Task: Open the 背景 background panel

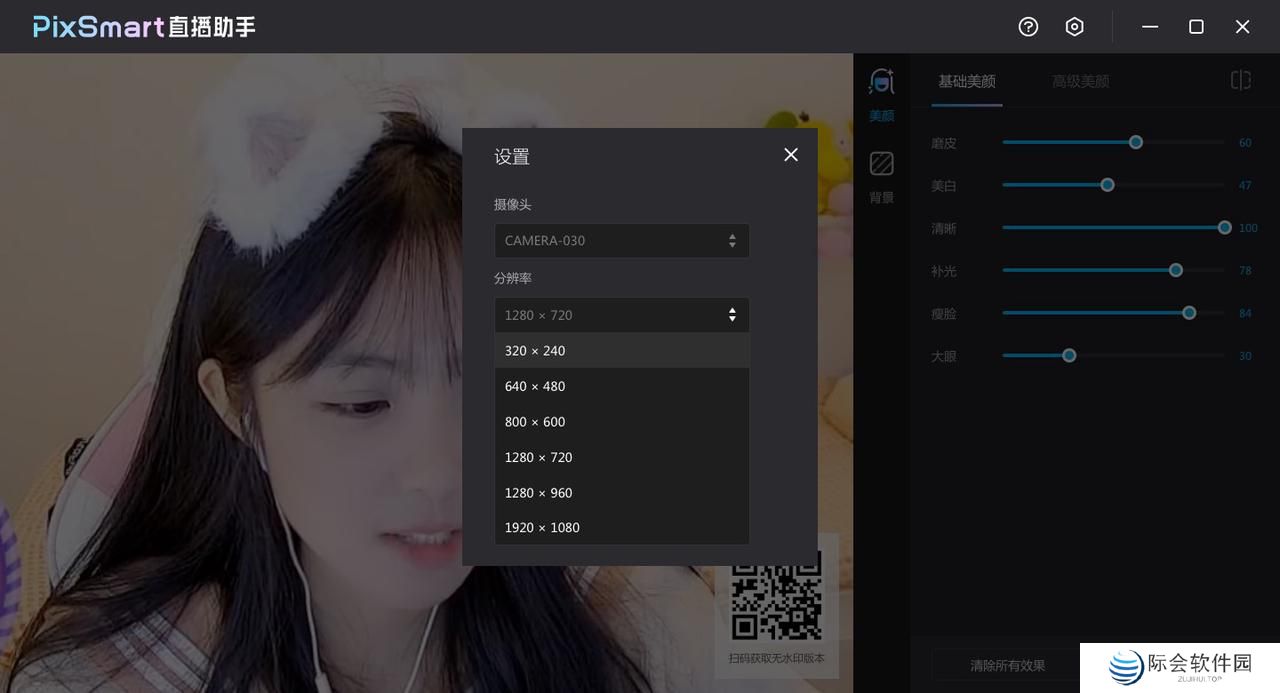Action: (881, 172)
